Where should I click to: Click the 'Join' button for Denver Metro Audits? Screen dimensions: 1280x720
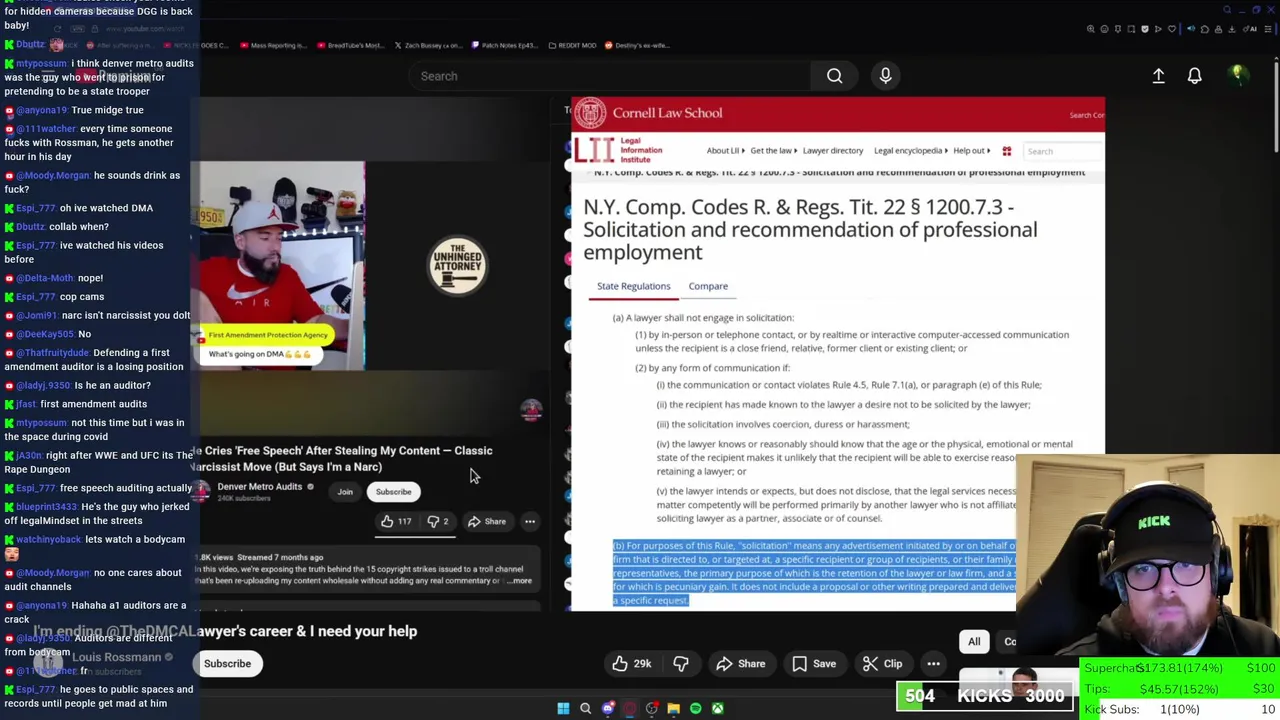345,492
